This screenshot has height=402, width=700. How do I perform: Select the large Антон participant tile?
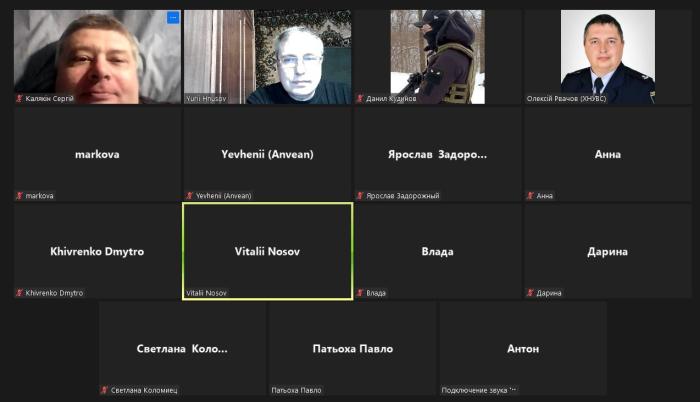[523, 348]
